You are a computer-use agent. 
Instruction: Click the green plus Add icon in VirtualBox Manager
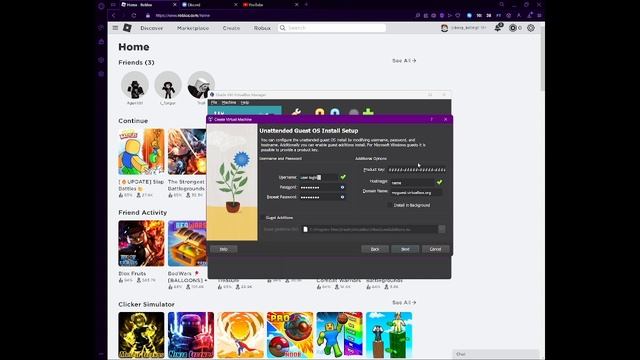coord(368,112)
